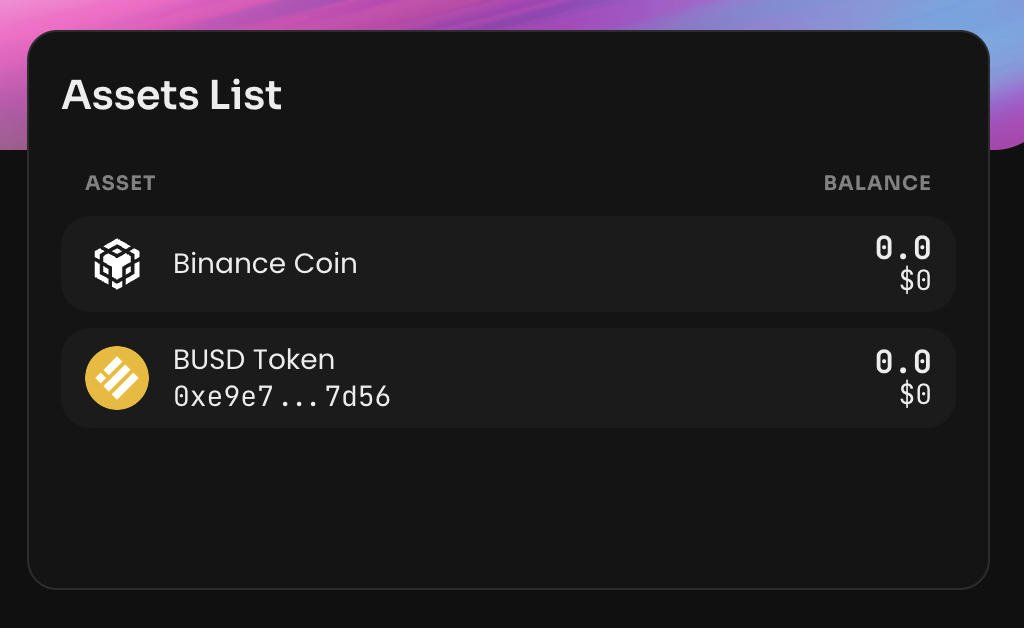This screenshot has height=628, width=1024.
Task: Click the ASSET column header
Action: [120, 183]
